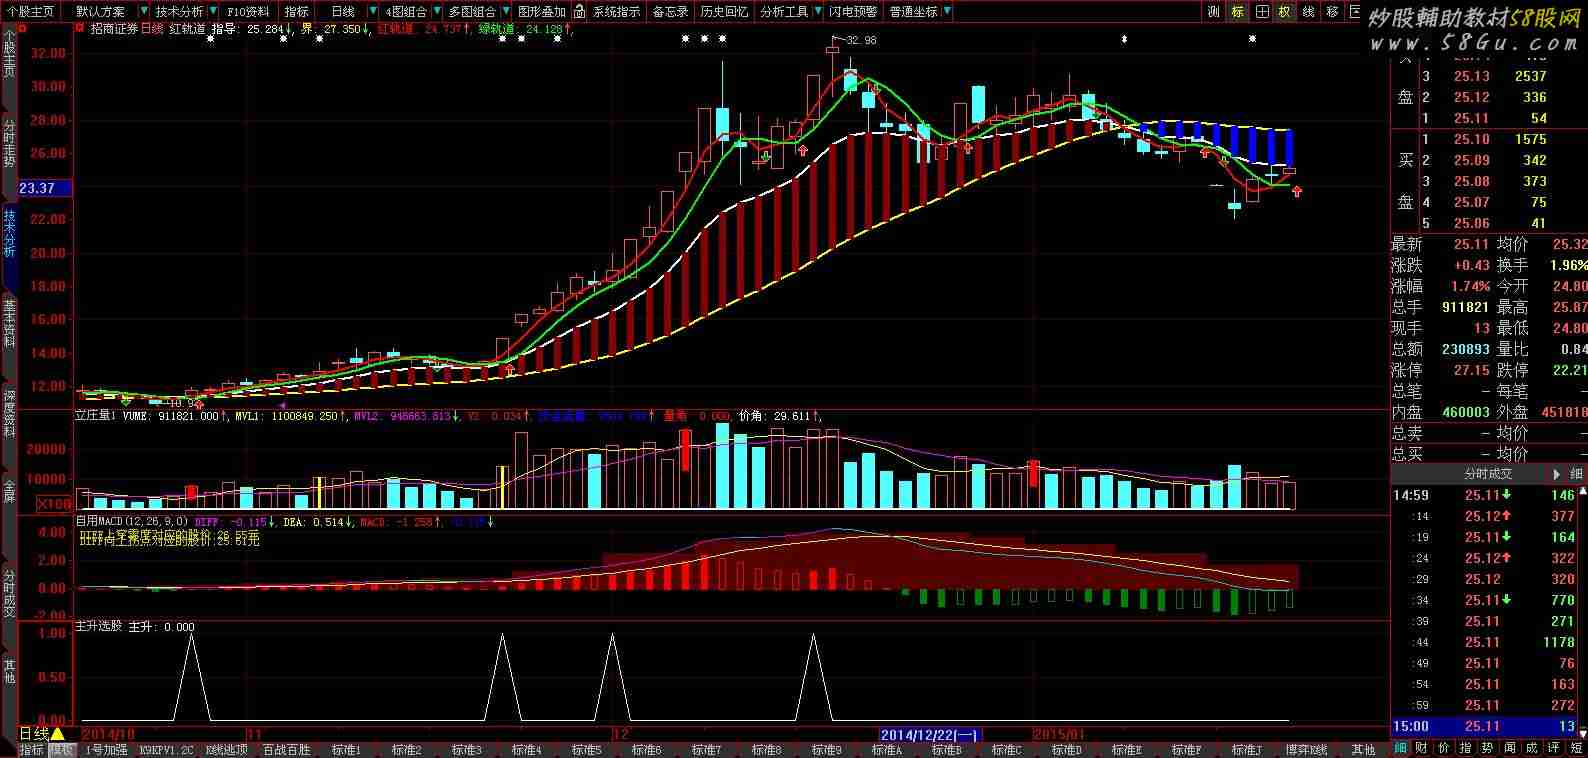The width and height of the screenshot is (1588, 758).
Task: Open the 分时成交 left sidebar tab
Action: tap(9, 592)
